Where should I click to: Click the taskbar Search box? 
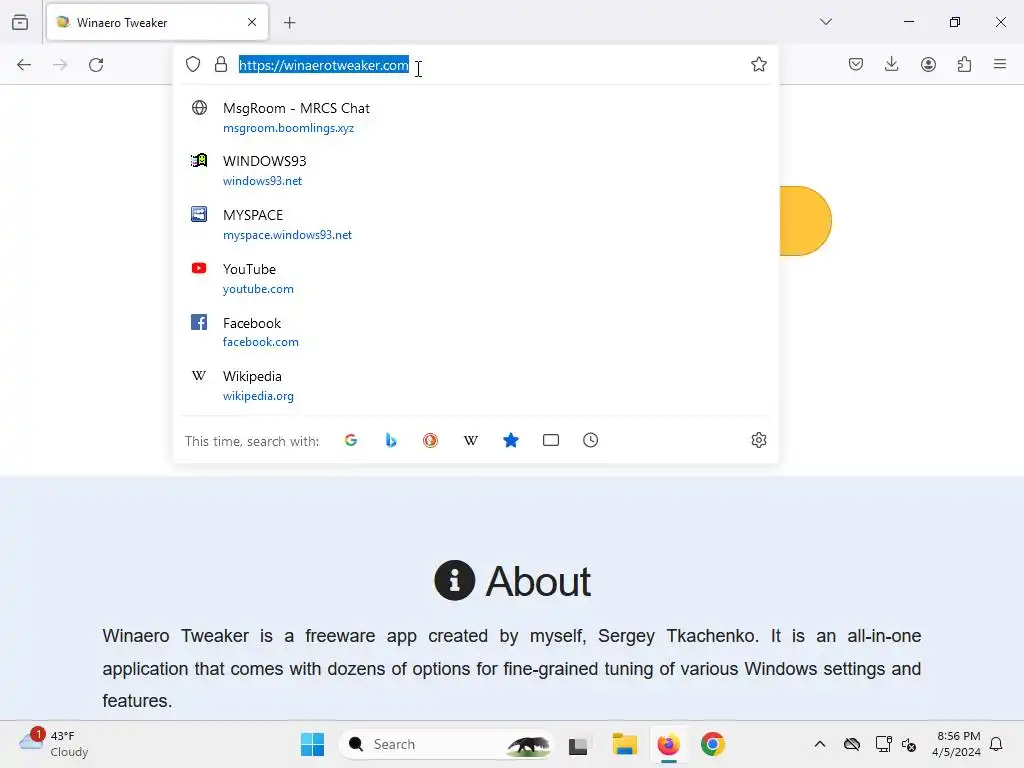pyautogui.click(x=446, y=744)
